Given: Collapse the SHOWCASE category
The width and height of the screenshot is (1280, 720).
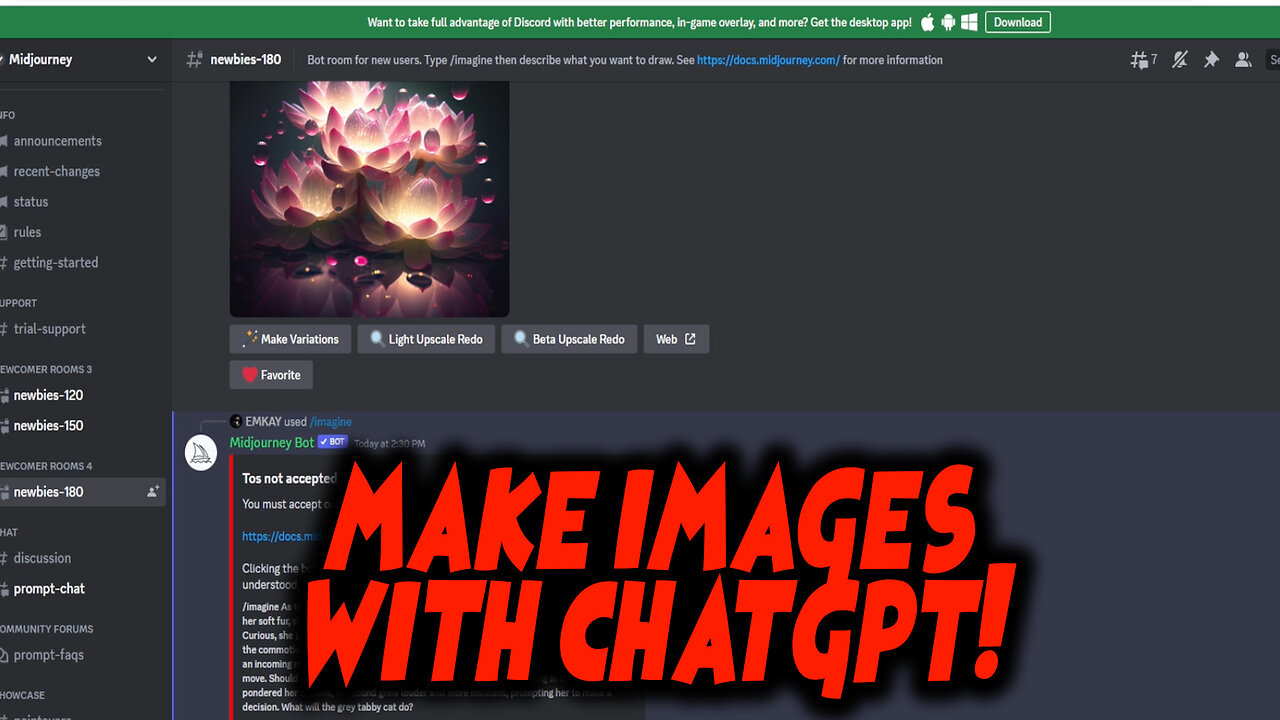Looking at the screenshot, I should 23,695.
